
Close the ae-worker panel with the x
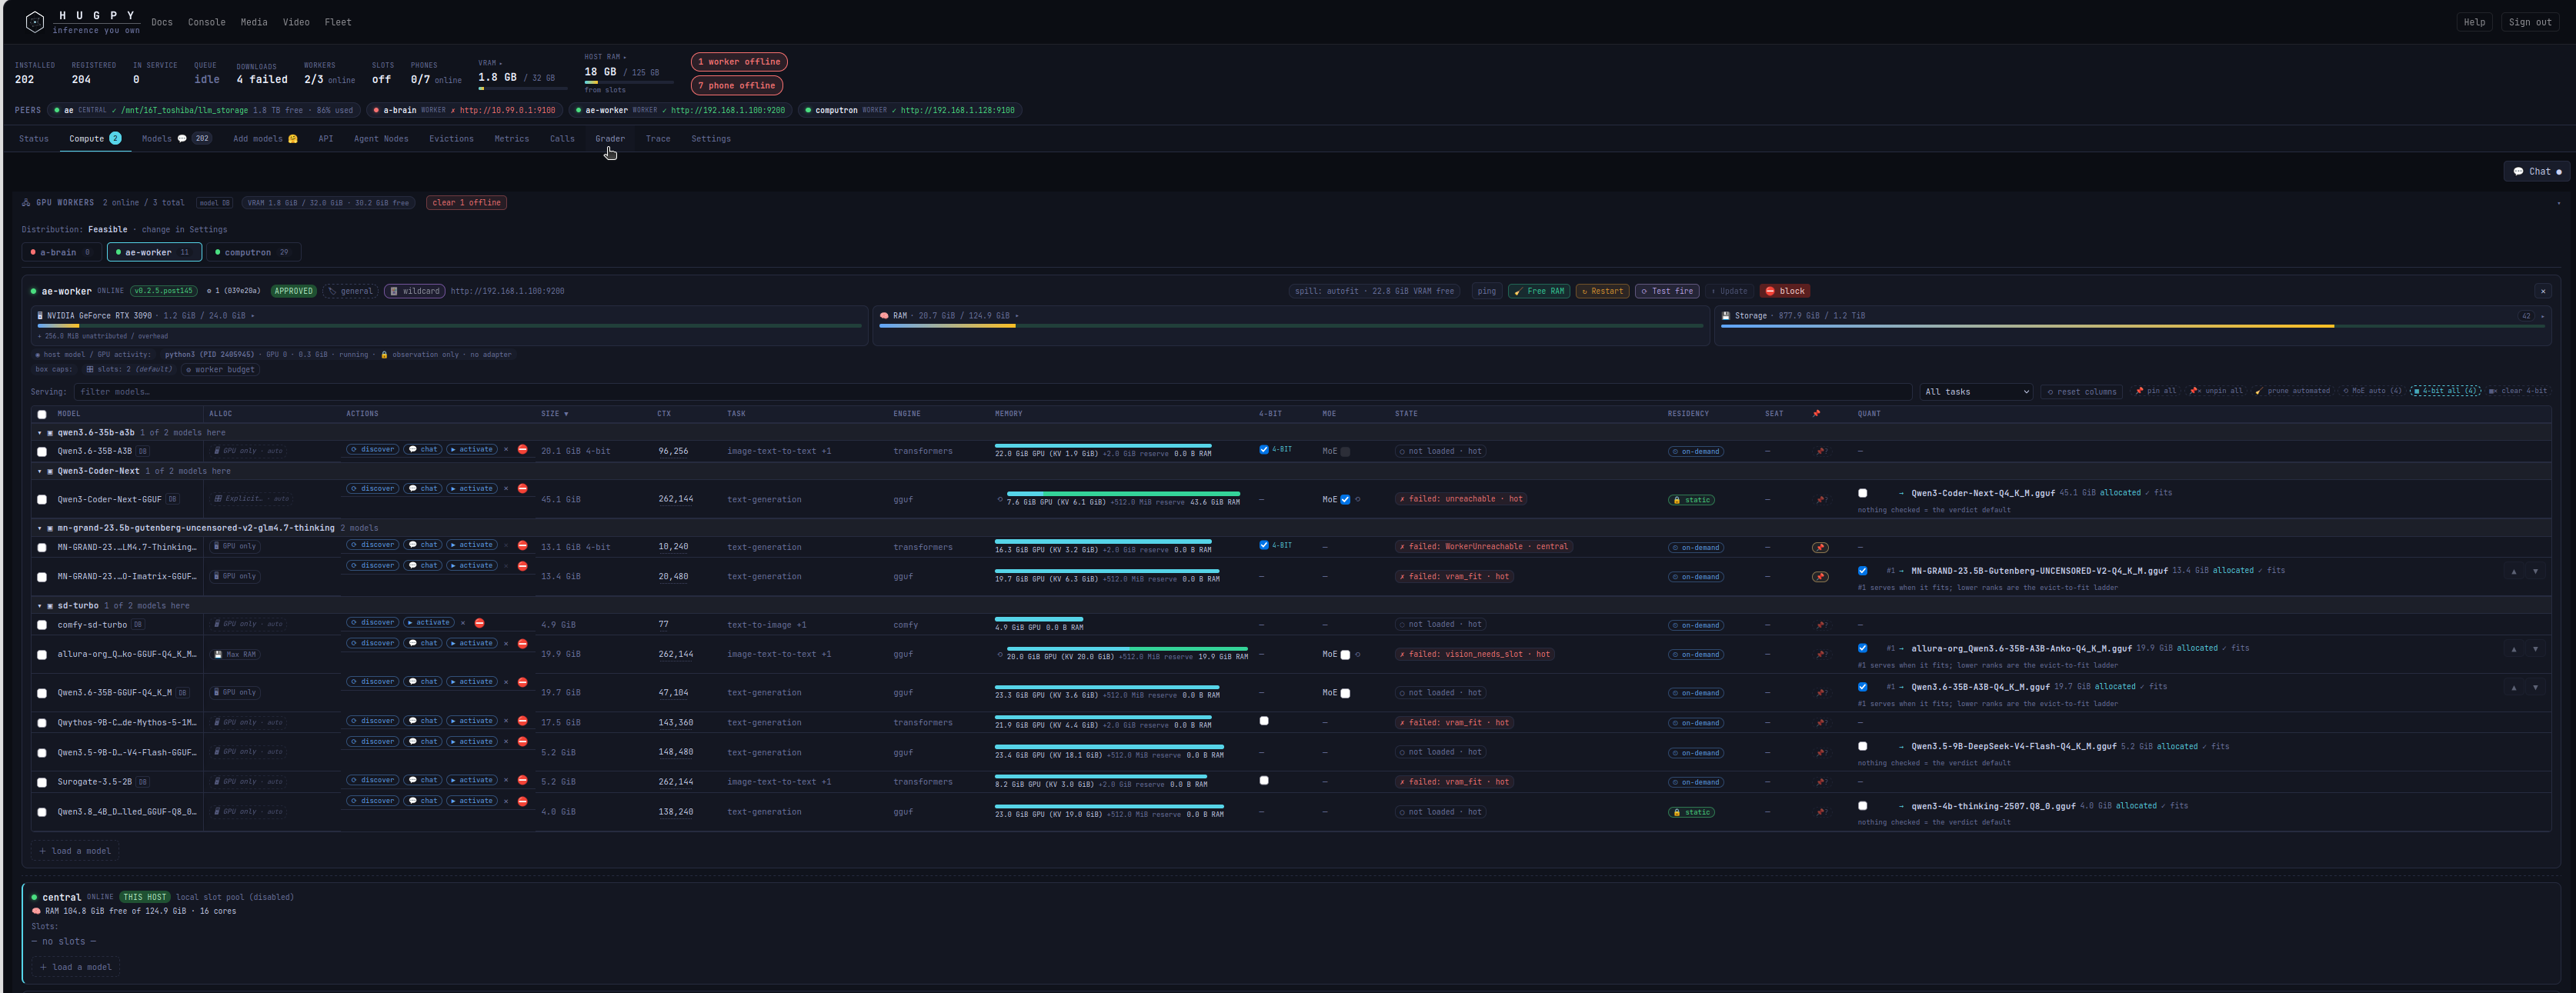click(2542, 291)
